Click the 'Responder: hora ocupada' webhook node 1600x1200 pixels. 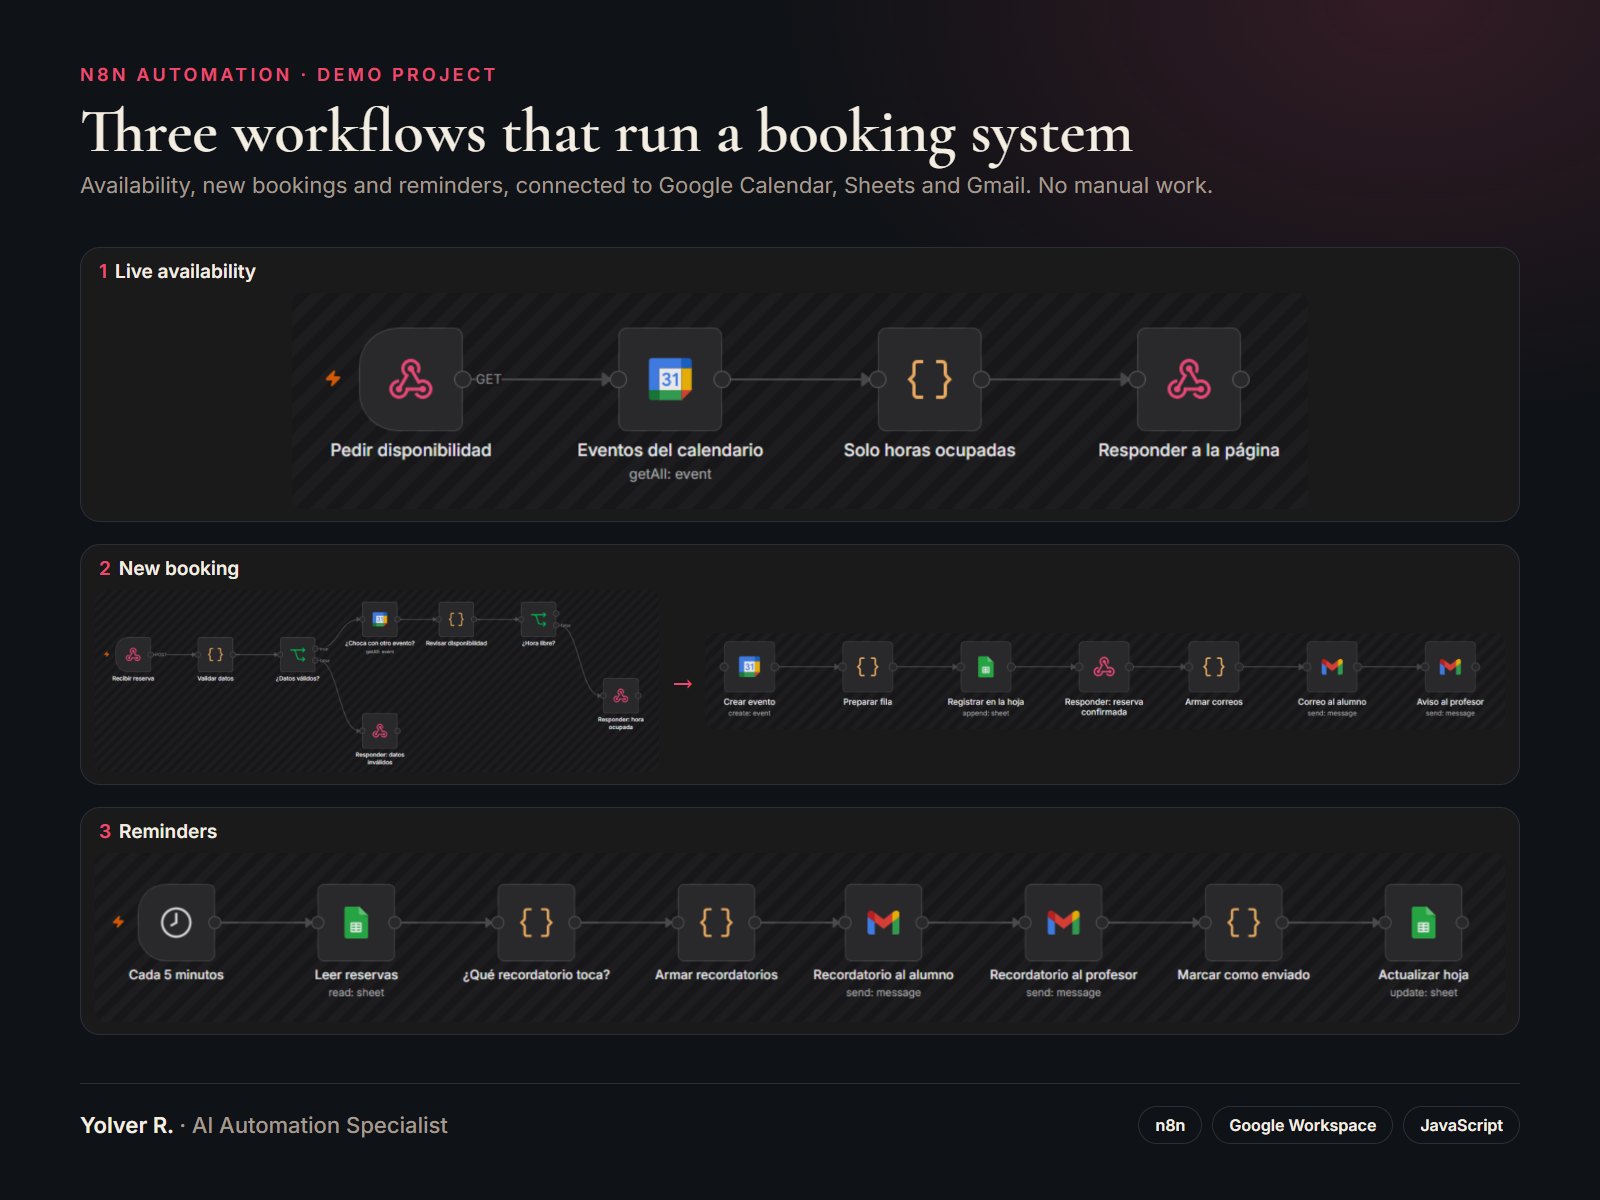click(620, 695)
